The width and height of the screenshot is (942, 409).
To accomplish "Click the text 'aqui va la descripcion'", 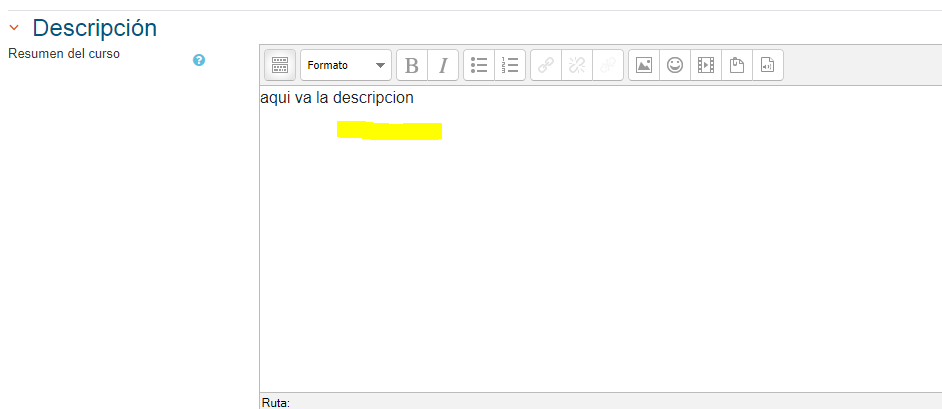I will click(337, 97).
